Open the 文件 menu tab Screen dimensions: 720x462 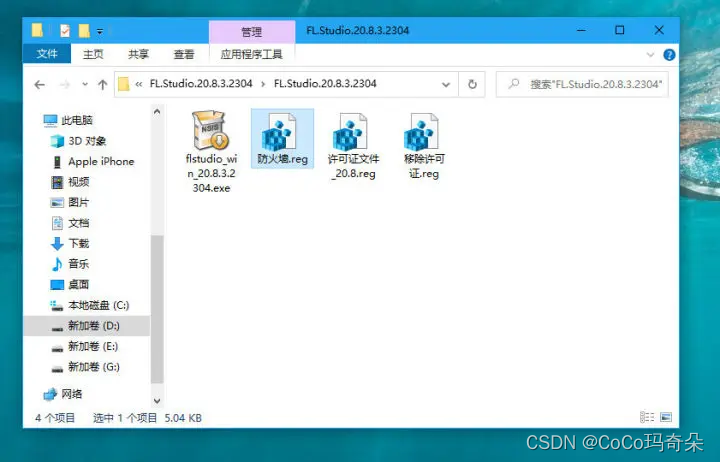[x=47, y=54]
